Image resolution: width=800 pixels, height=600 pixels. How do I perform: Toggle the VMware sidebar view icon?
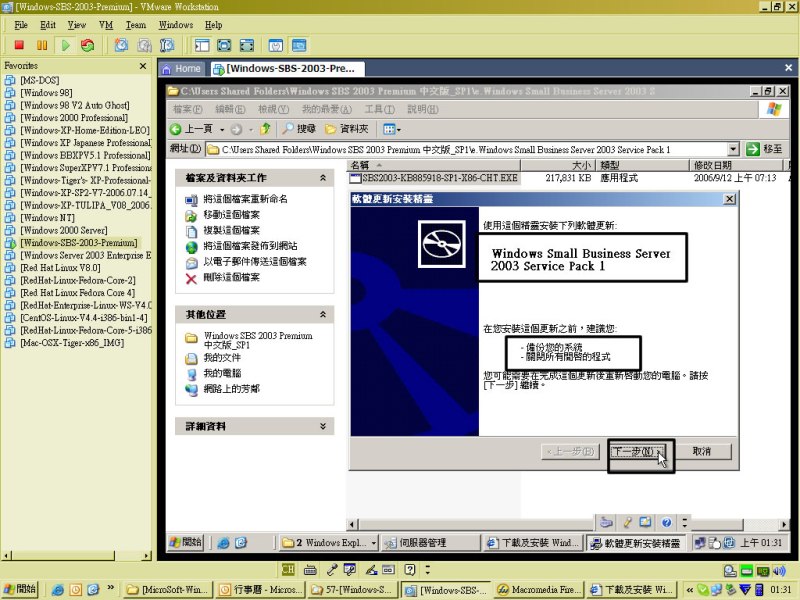point(202,45)
